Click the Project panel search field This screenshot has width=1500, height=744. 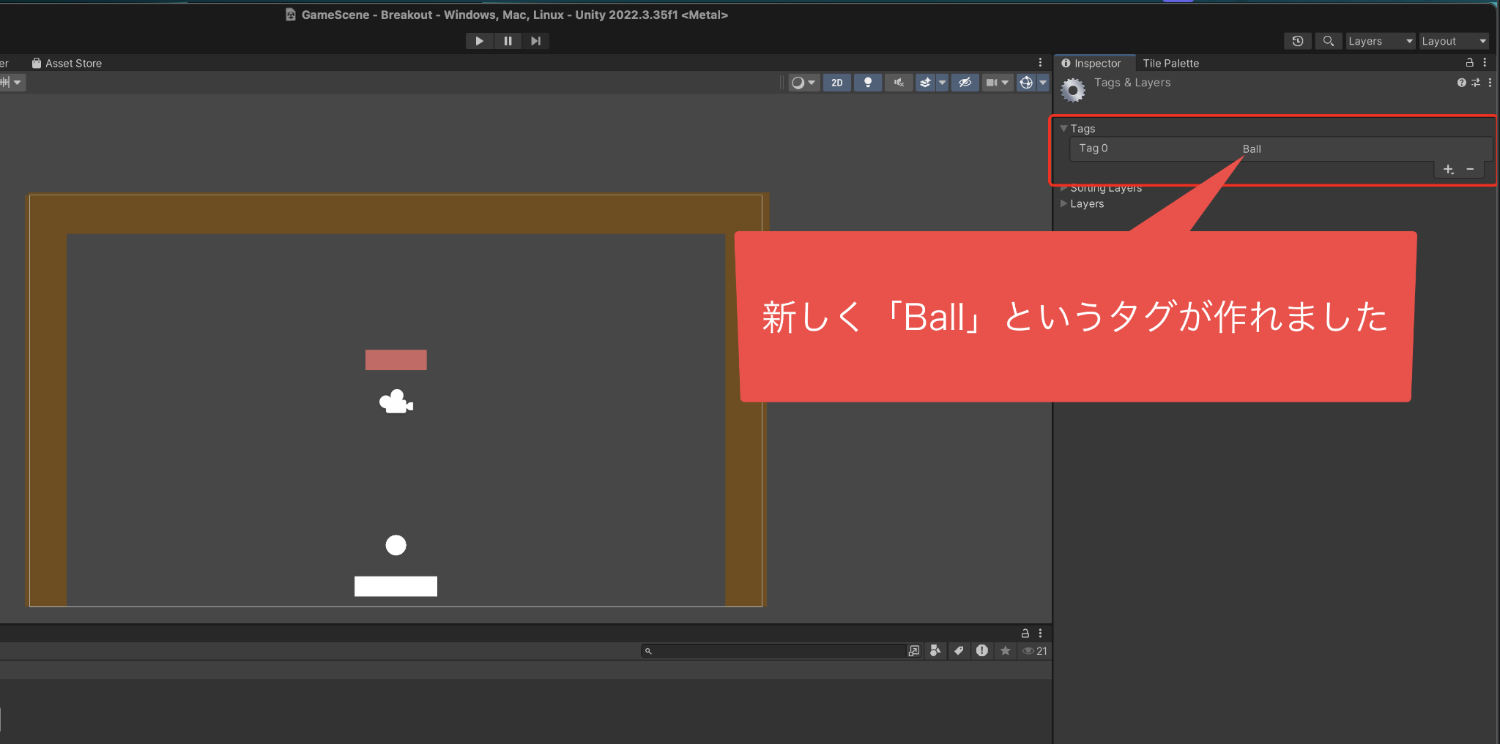point(773,651)
